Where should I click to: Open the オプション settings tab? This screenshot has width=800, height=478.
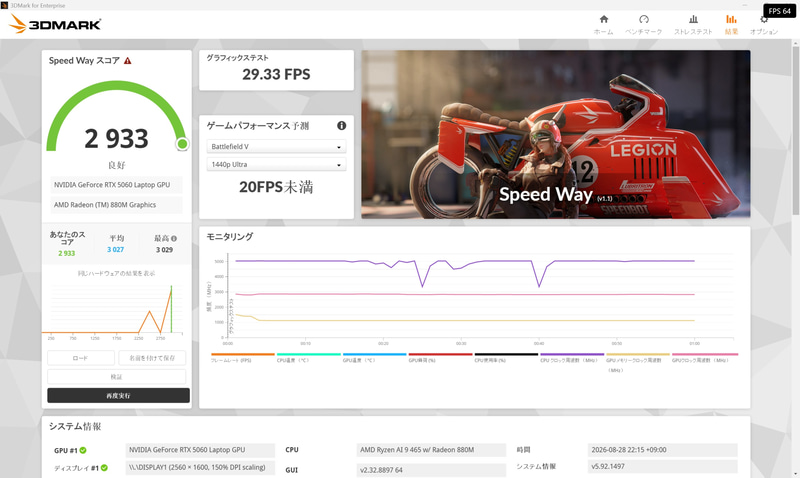click(764, 24)
